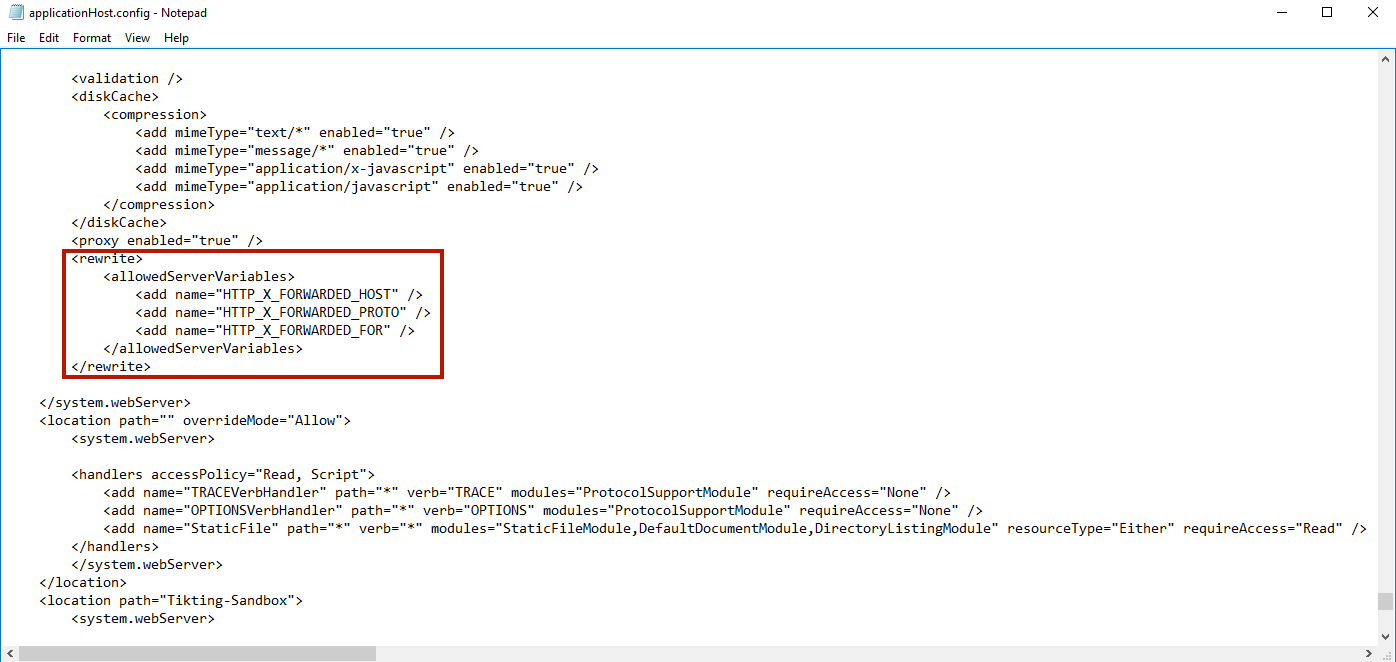Click the Notepad icon in the title bar
This screenshot has height=662, width=1396.
(x=14, y=12)
